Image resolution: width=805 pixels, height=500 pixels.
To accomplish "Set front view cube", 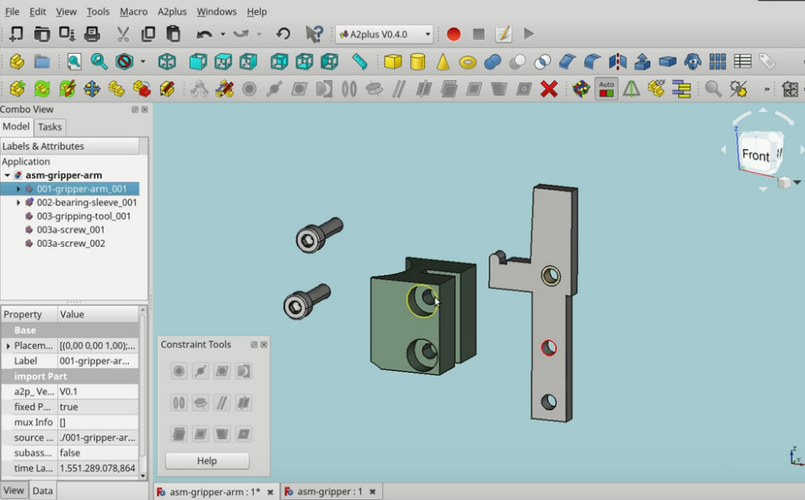I will [198, 62].
